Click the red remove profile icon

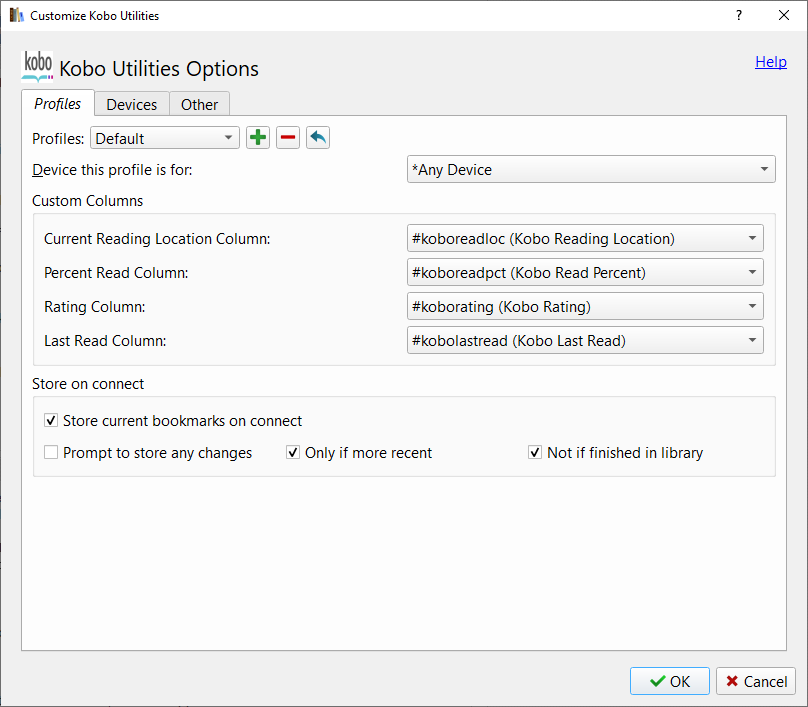tap(288, 138)
